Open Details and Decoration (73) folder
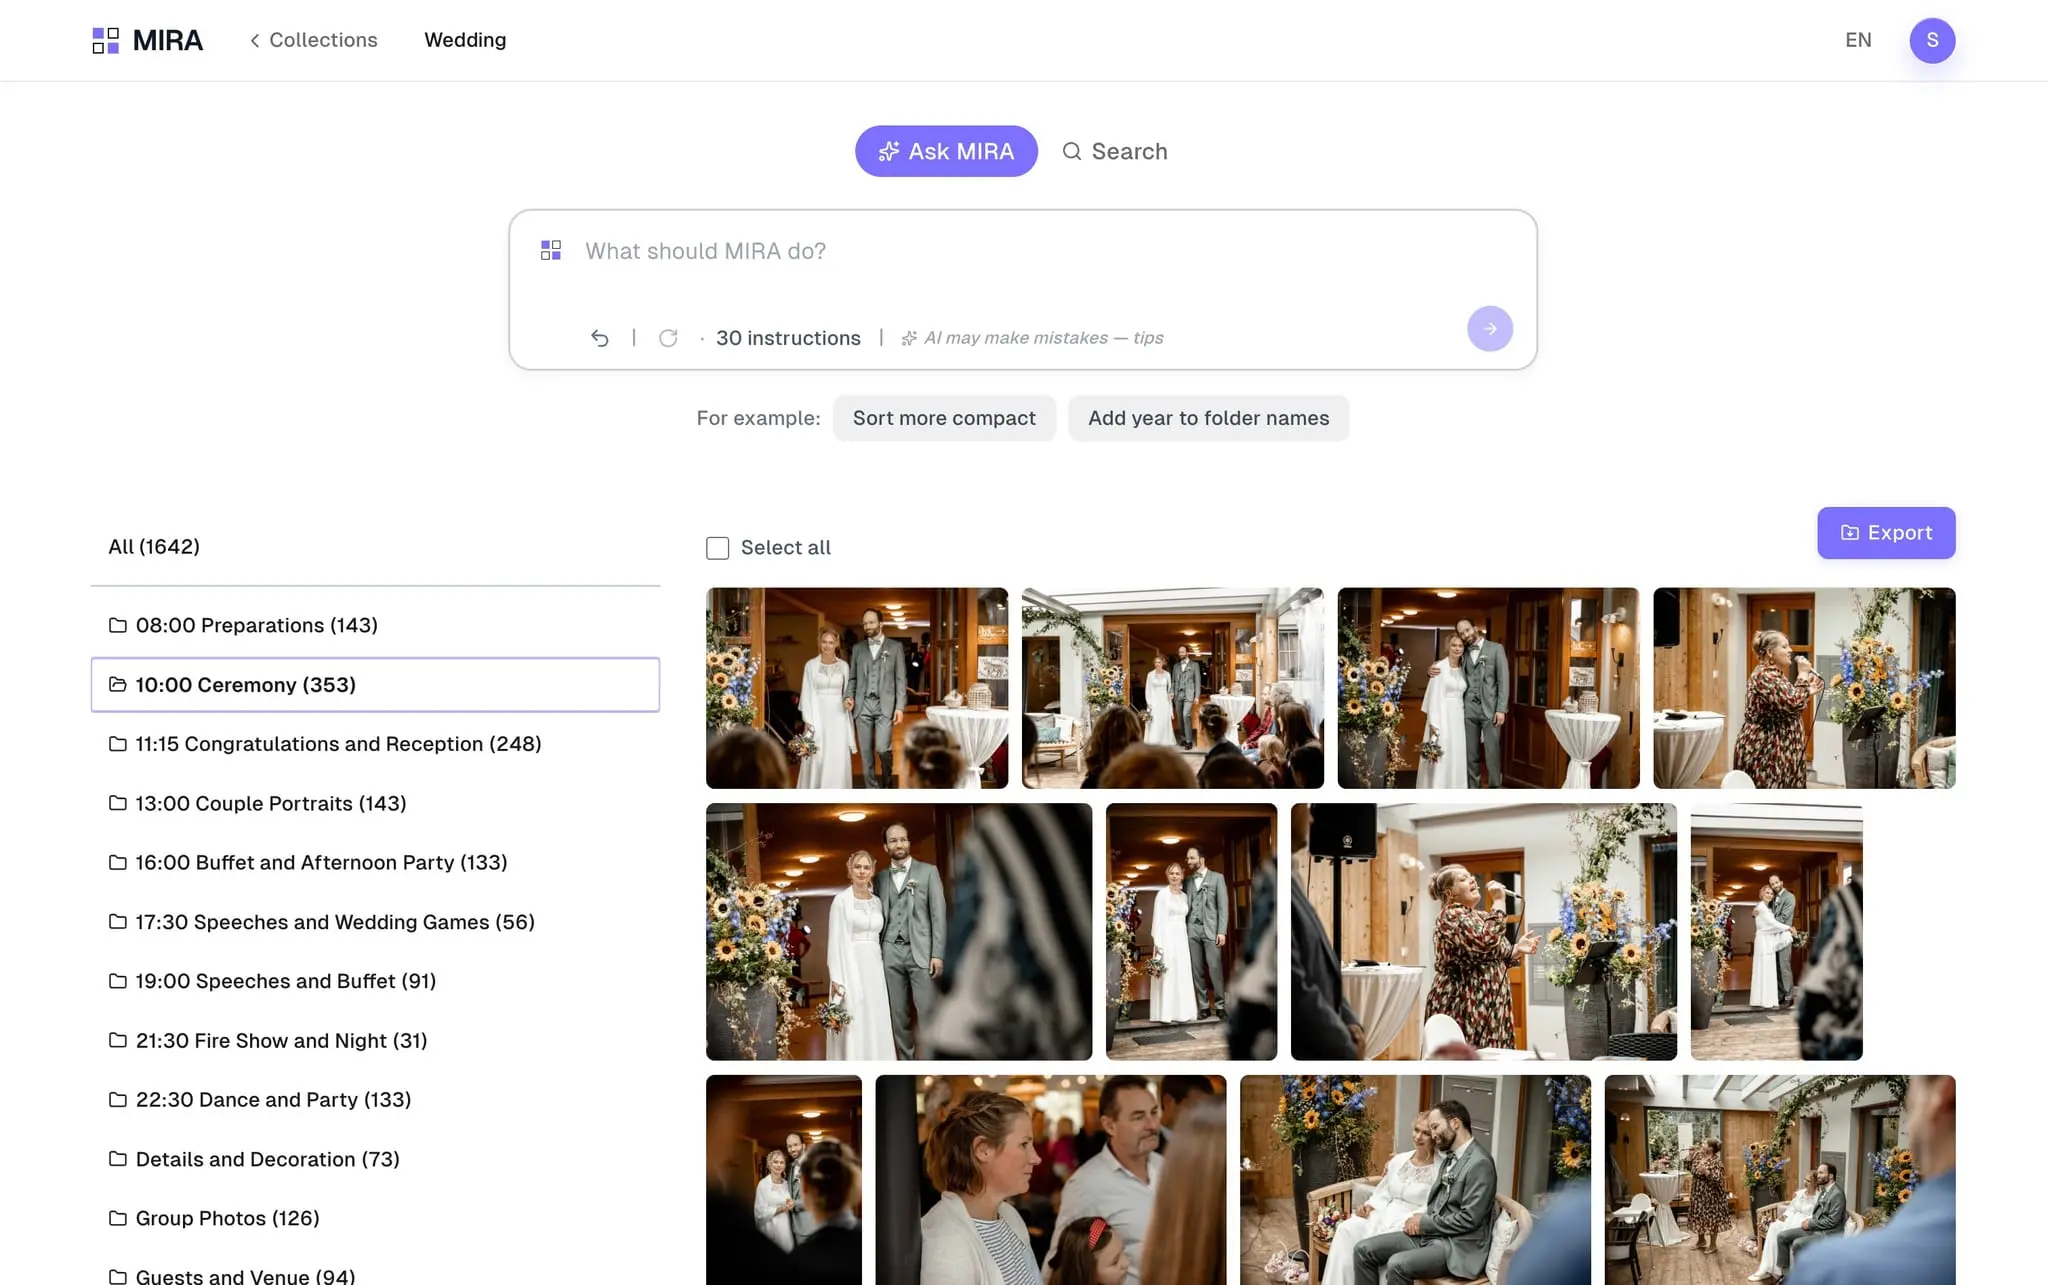The image size is (2048, 1285). tap(375, 1159)
